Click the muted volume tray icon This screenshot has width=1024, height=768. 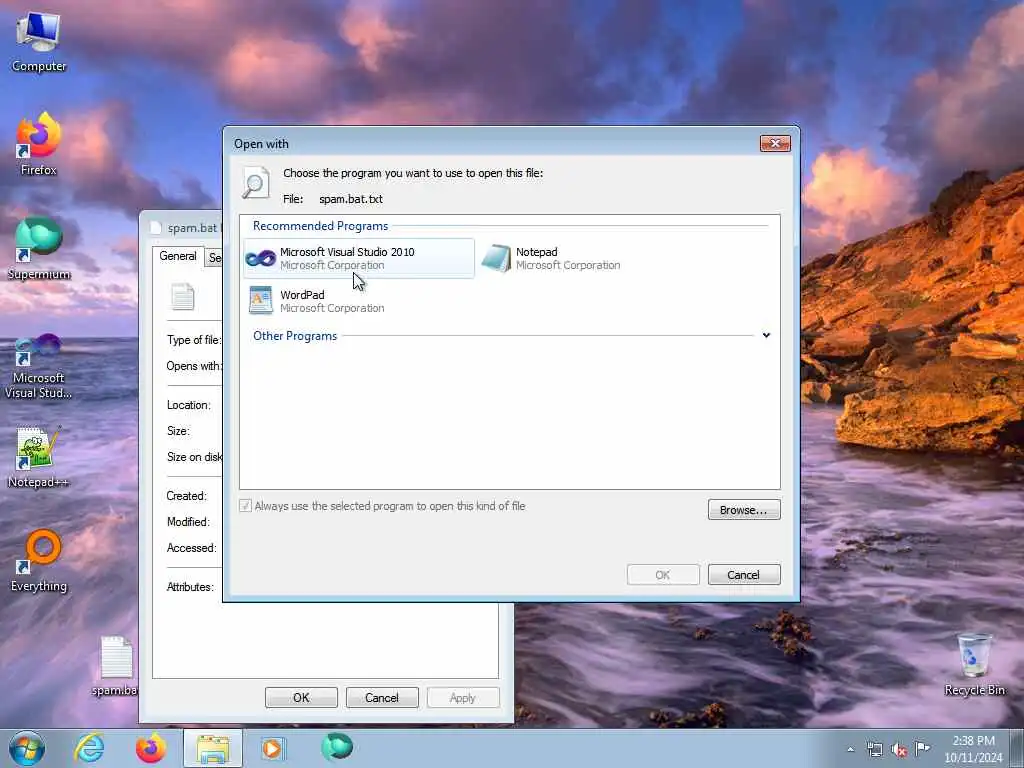tap(899, 750)
